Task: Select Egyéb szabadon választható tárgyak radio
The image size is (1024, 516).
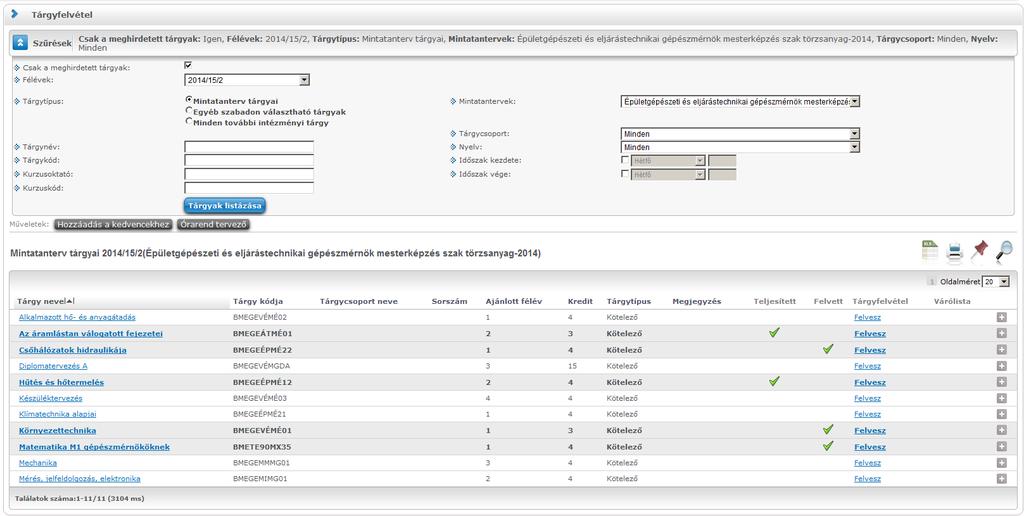Action: tap(189, 111)
